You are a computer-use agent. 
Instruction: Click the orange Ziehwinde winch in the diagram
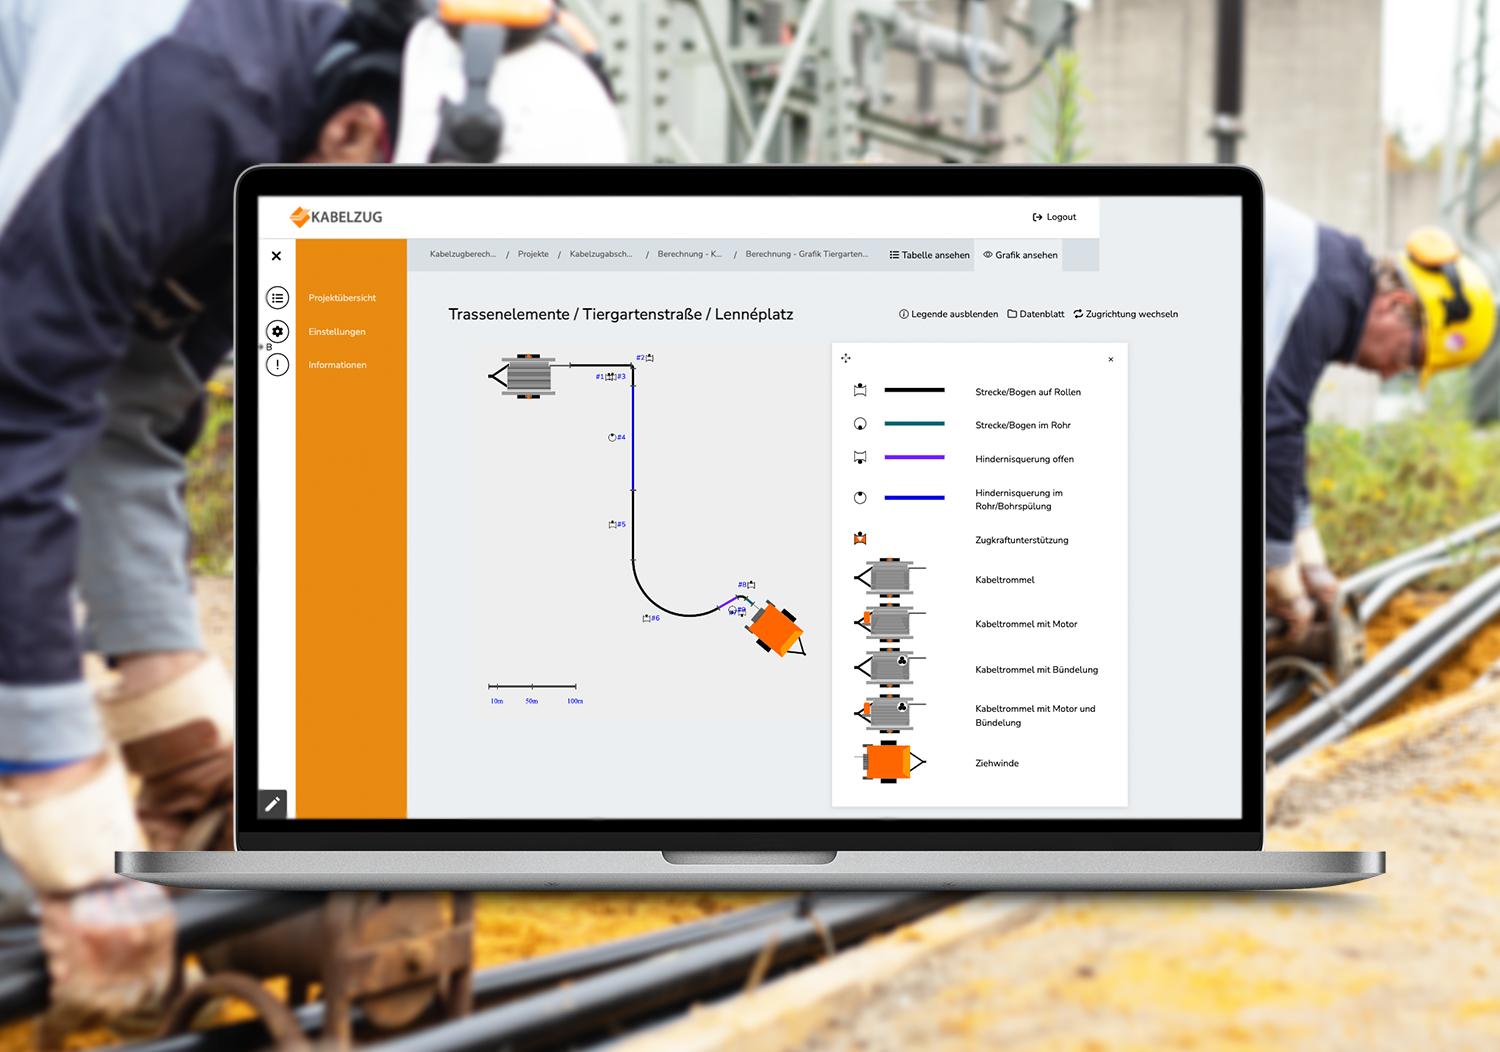pos(776,630)
